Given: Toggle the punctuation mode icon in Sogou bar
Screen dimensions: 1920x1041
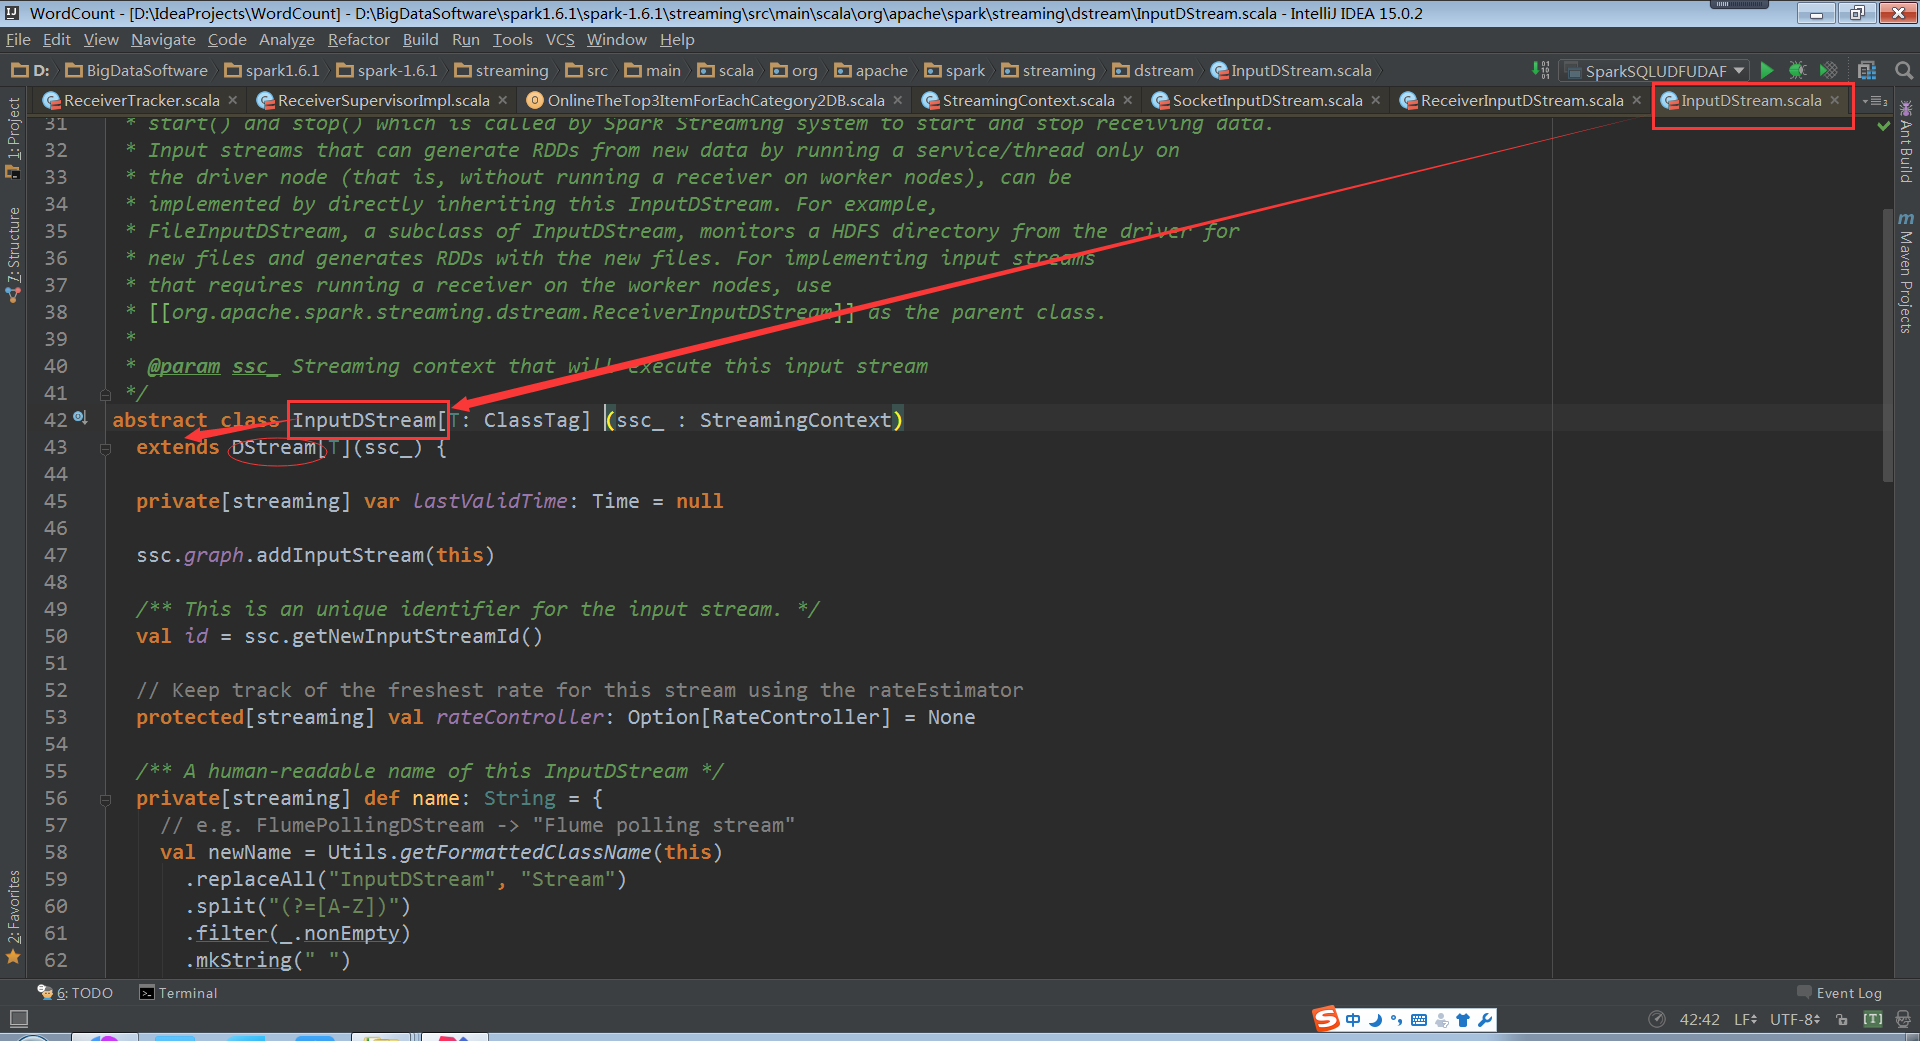Looking at the screenshot, I should [x=1397, y=1020].
